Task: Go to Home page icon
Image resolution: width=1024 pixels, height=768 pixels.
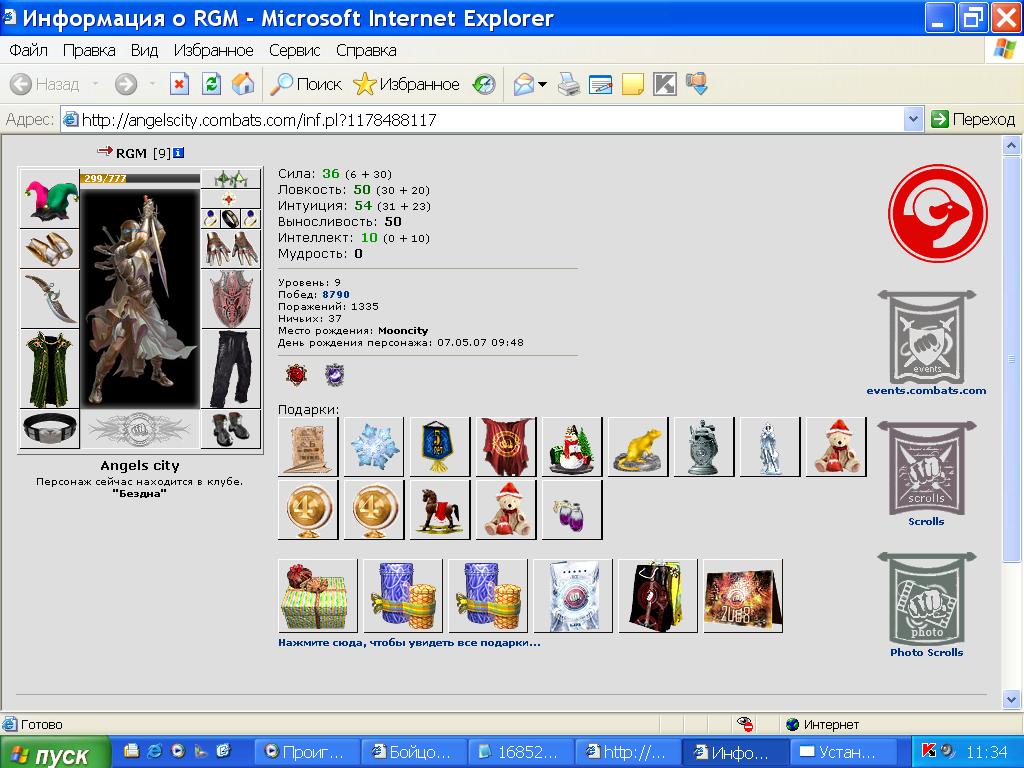Action: pos(243,84)
